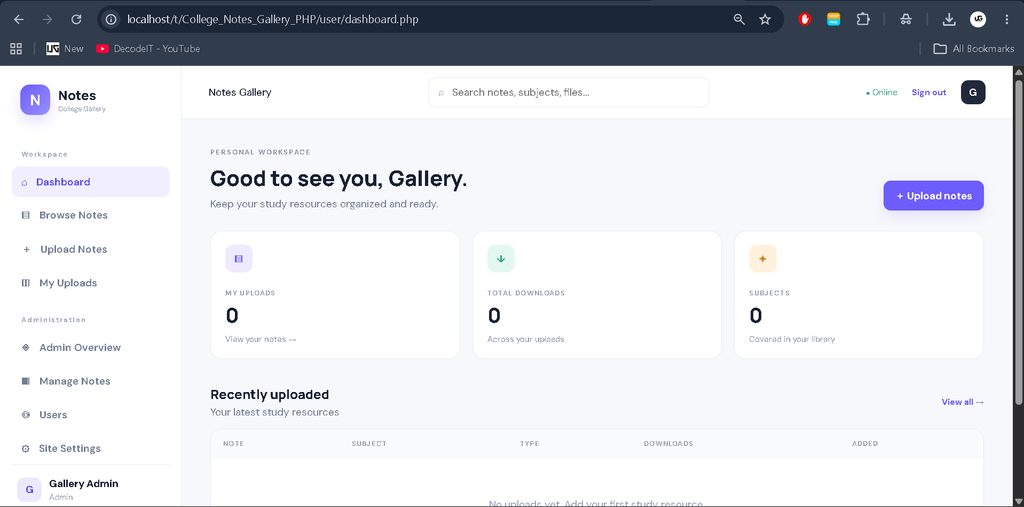Click the Site Settings gear icon
The image size is (1024, 507).
pos(25,449)
